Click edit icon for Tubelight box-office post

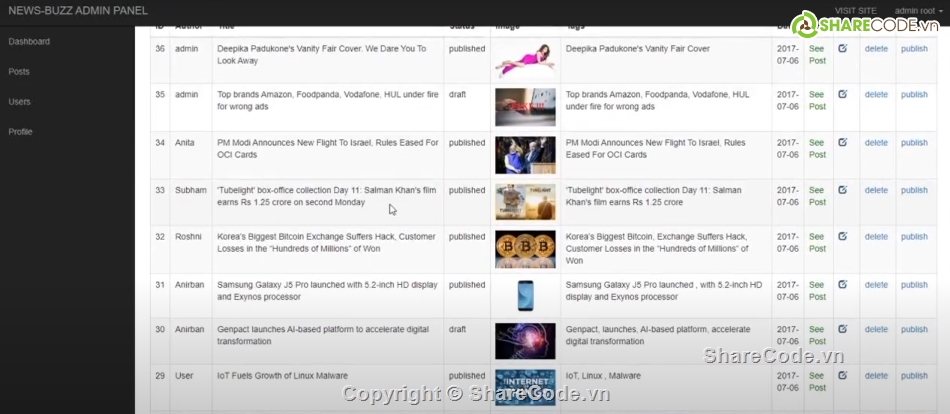point(842,190)
